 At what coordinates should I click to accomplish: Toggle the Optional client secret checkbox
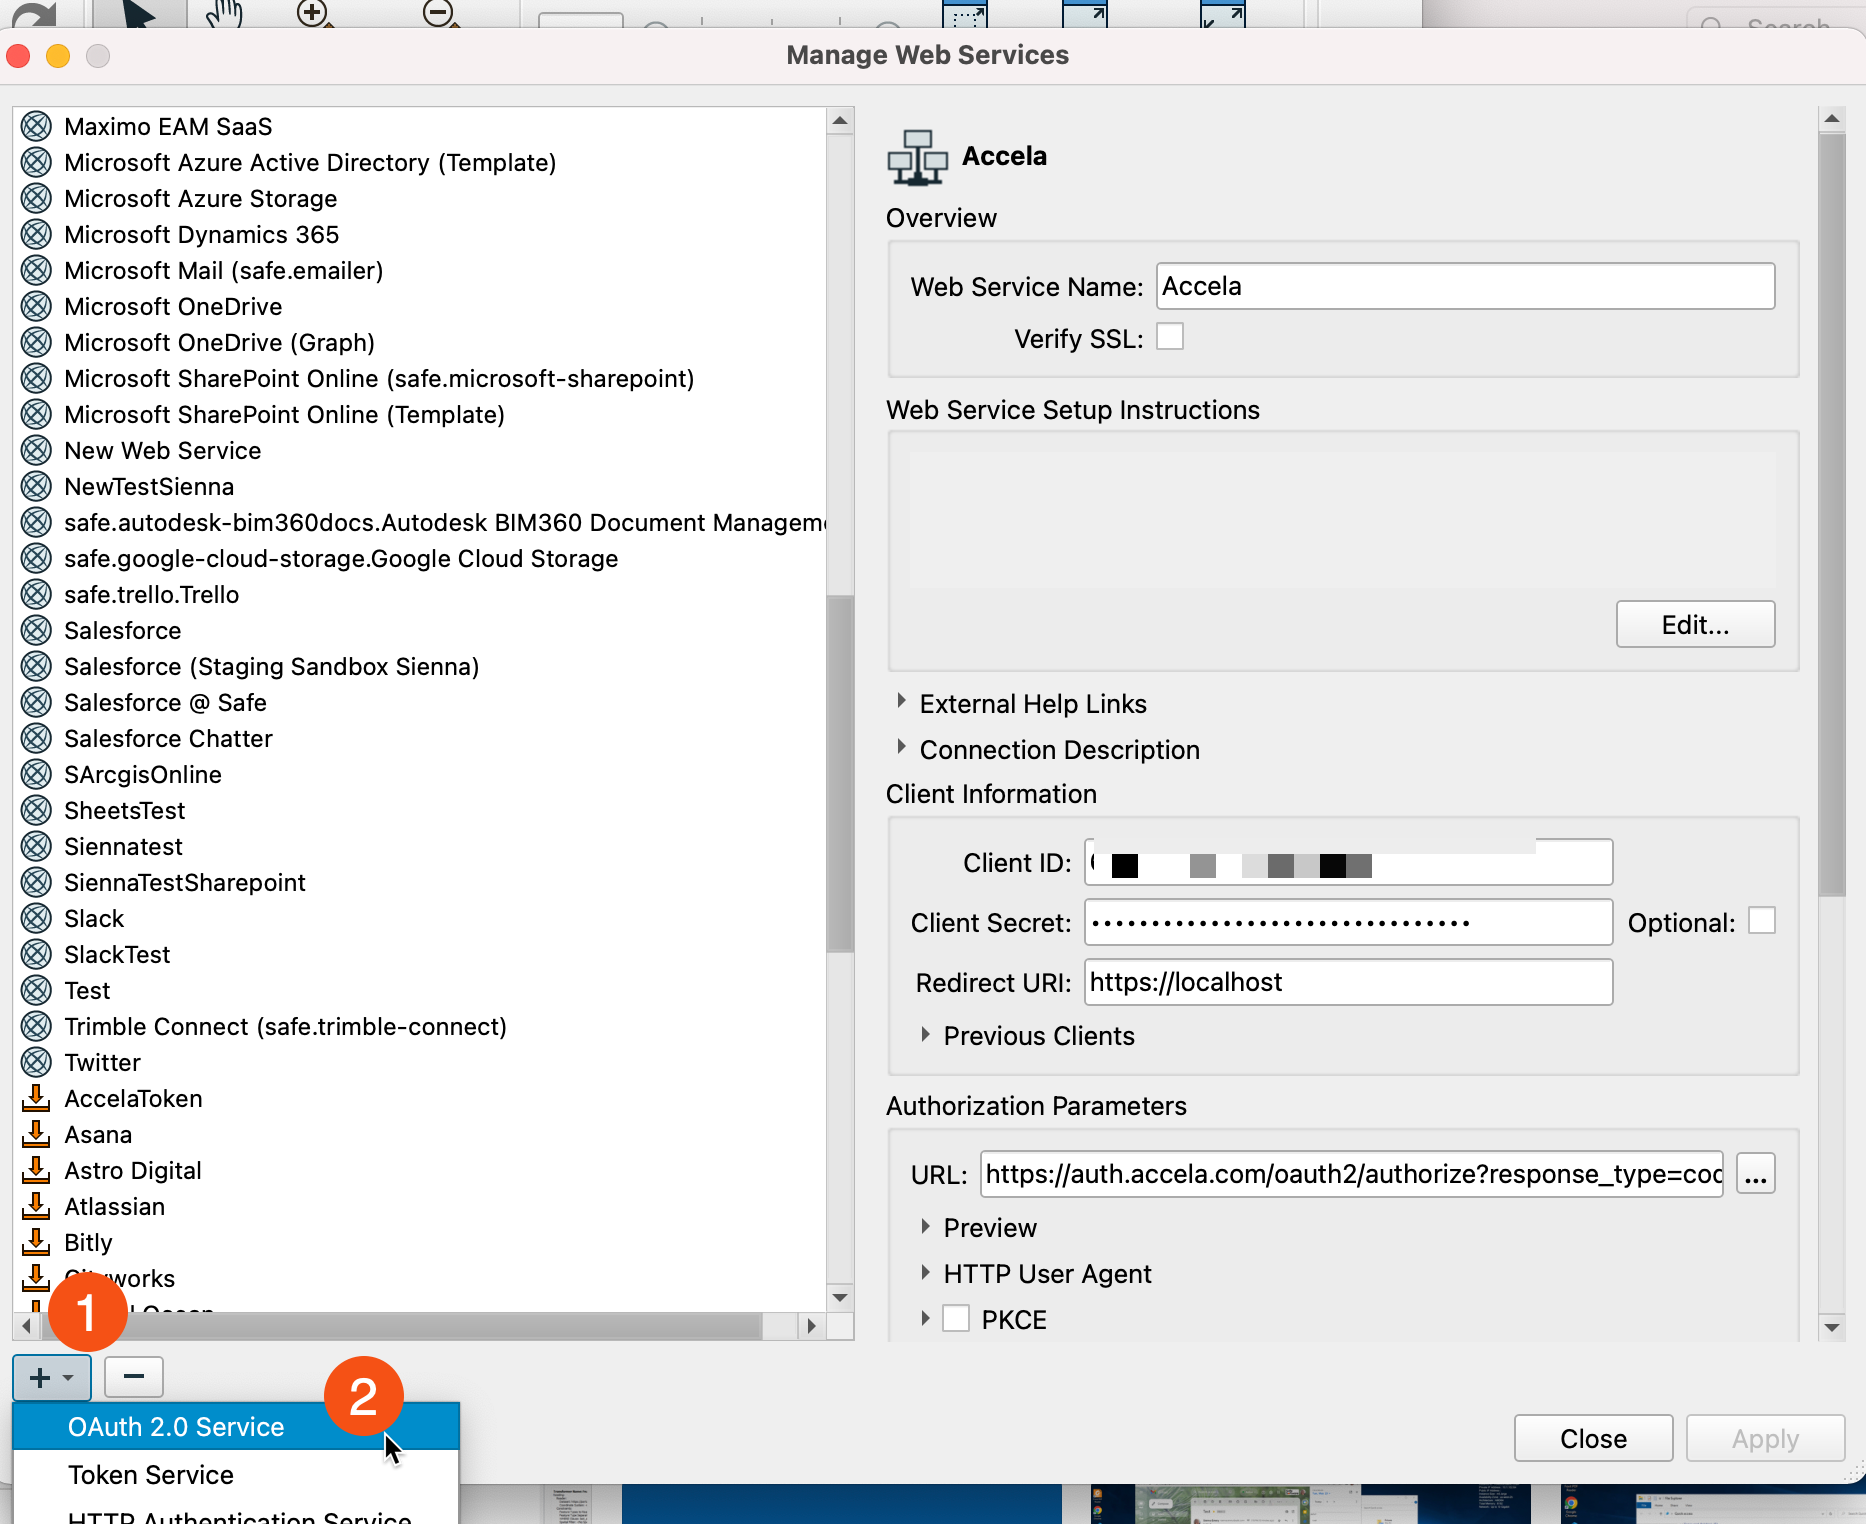[x=1762, y=921]
